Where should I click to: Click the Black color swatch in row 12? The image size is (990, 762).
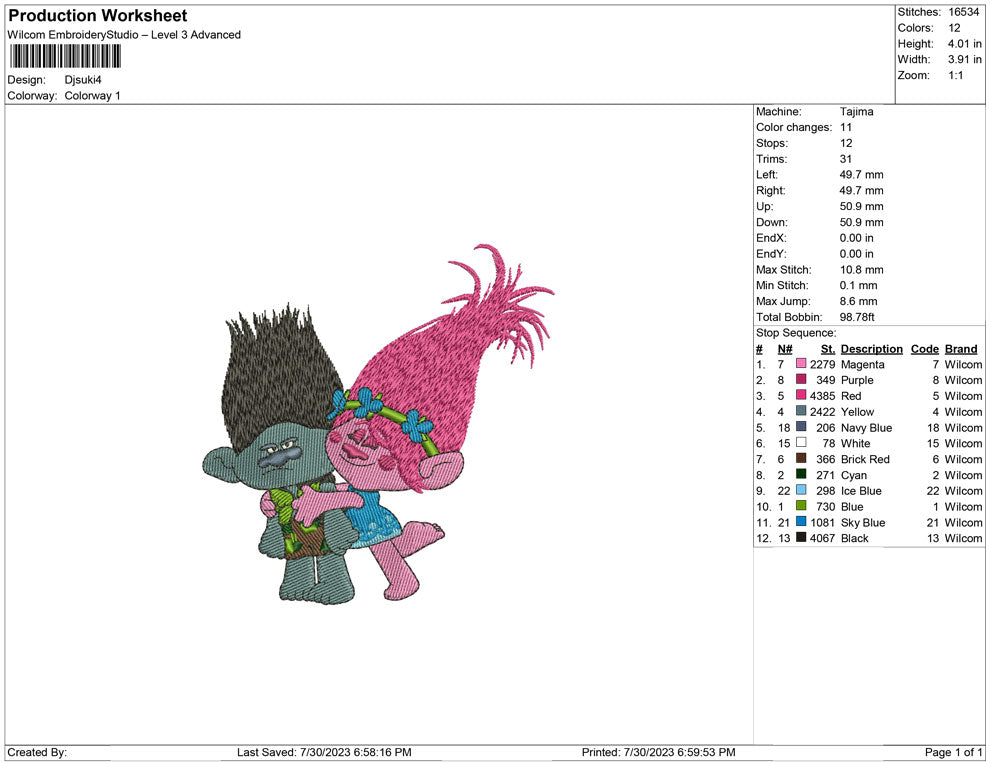tap(801, 537)
